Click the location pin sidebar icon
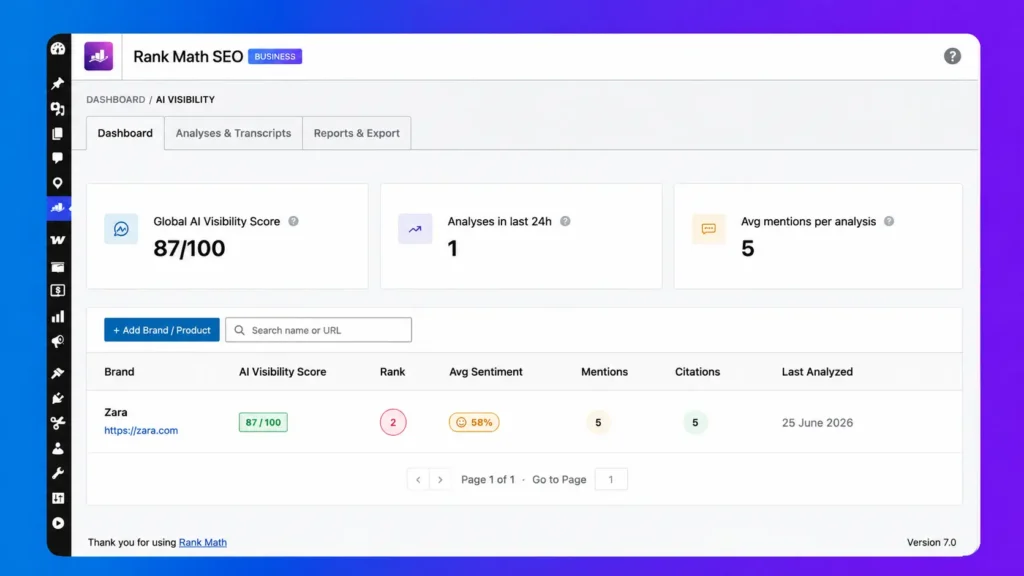 point(58,183)
